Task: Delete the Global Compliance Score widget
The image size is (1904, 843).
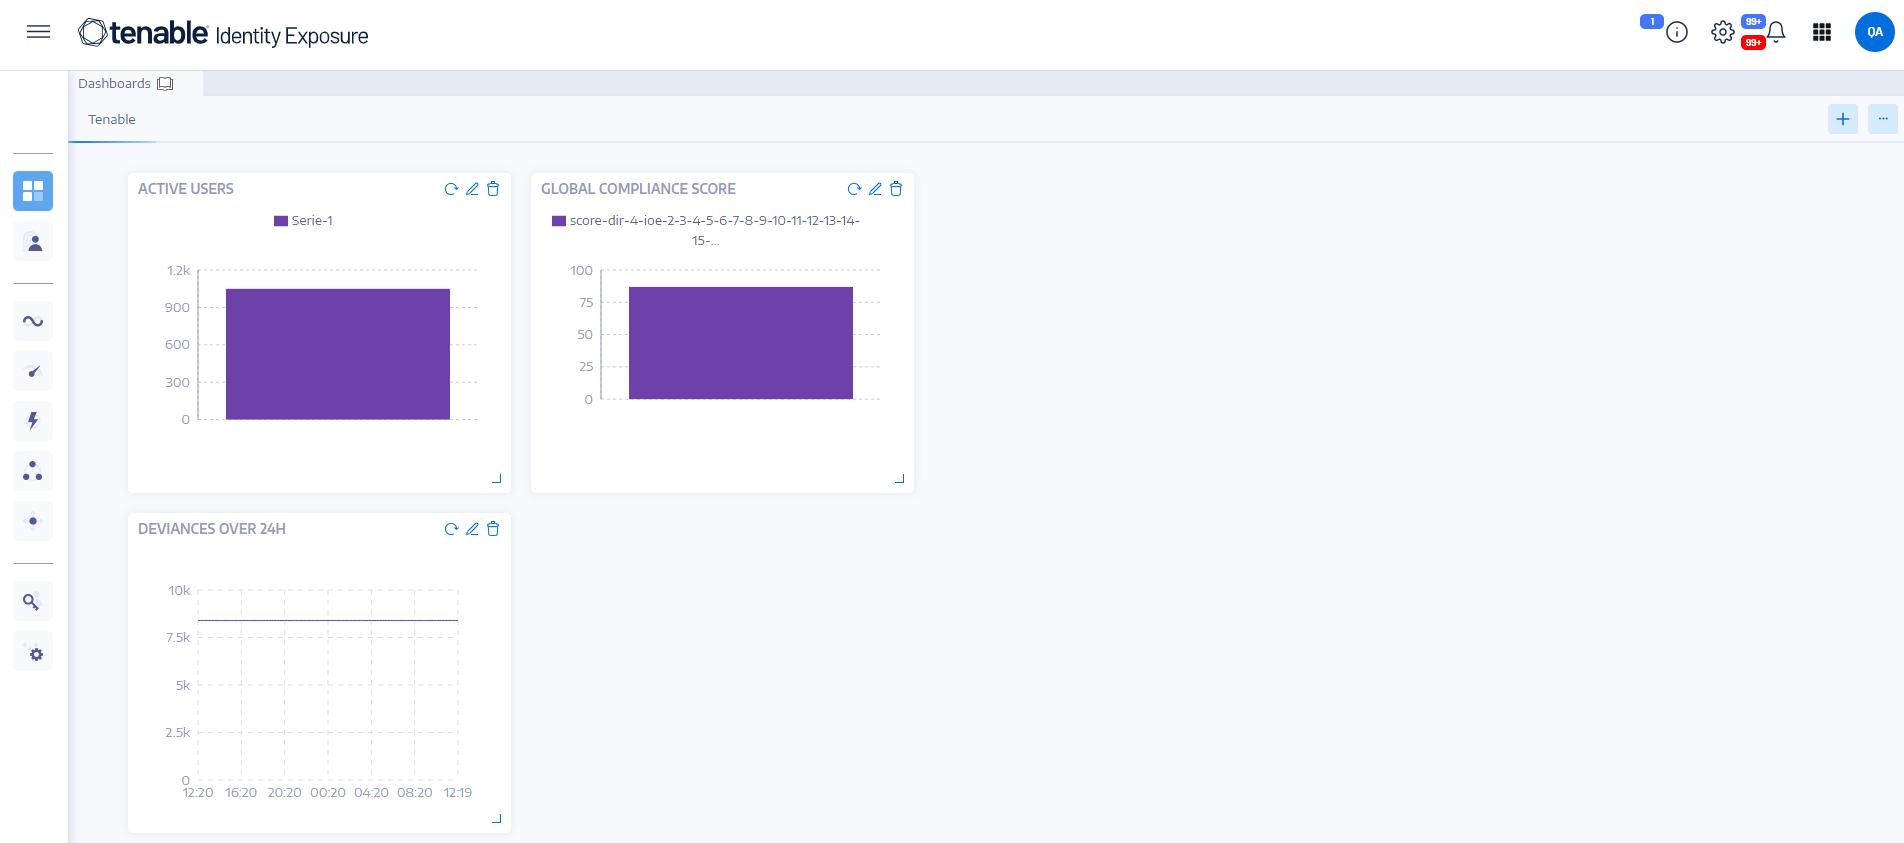Action: point(896,189)
